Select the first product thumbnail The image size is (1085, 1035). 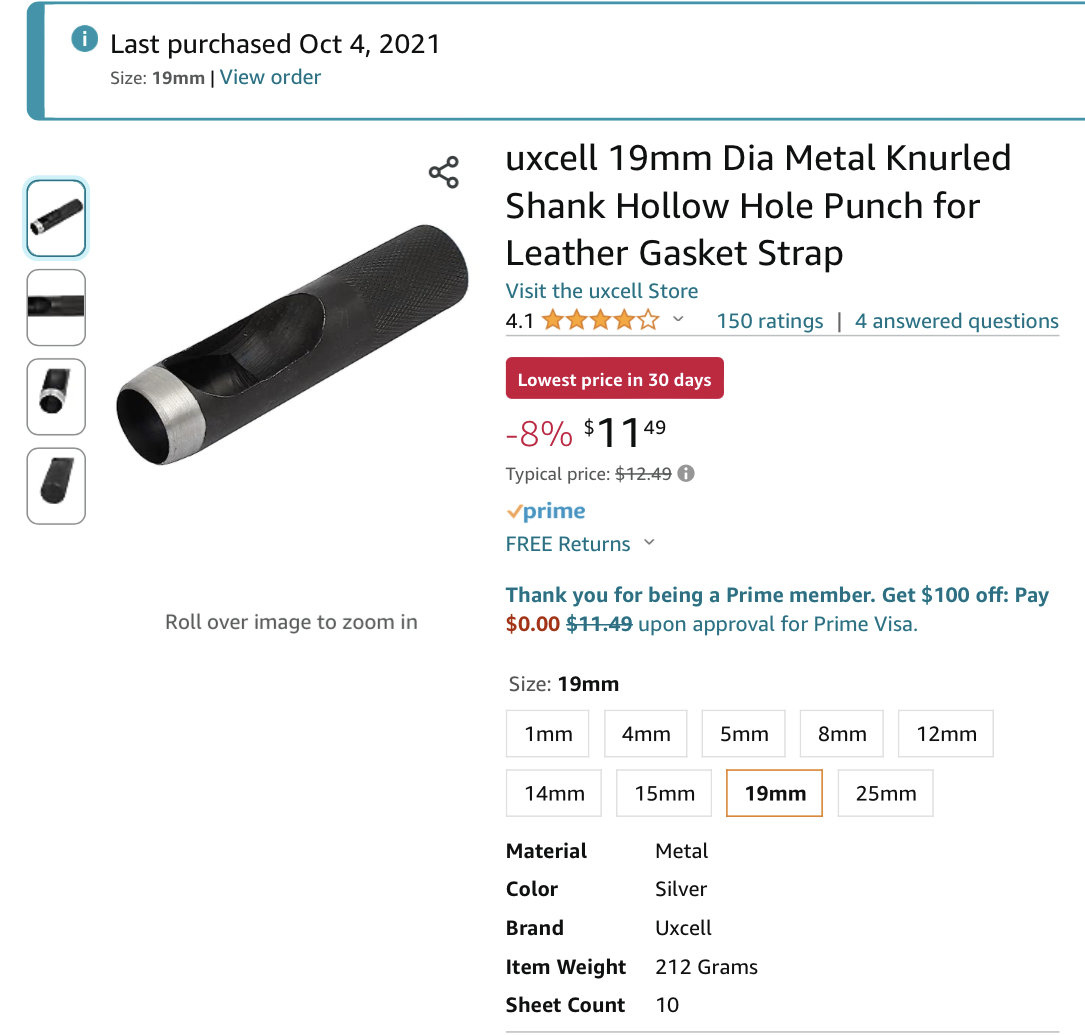click(56, 219)
